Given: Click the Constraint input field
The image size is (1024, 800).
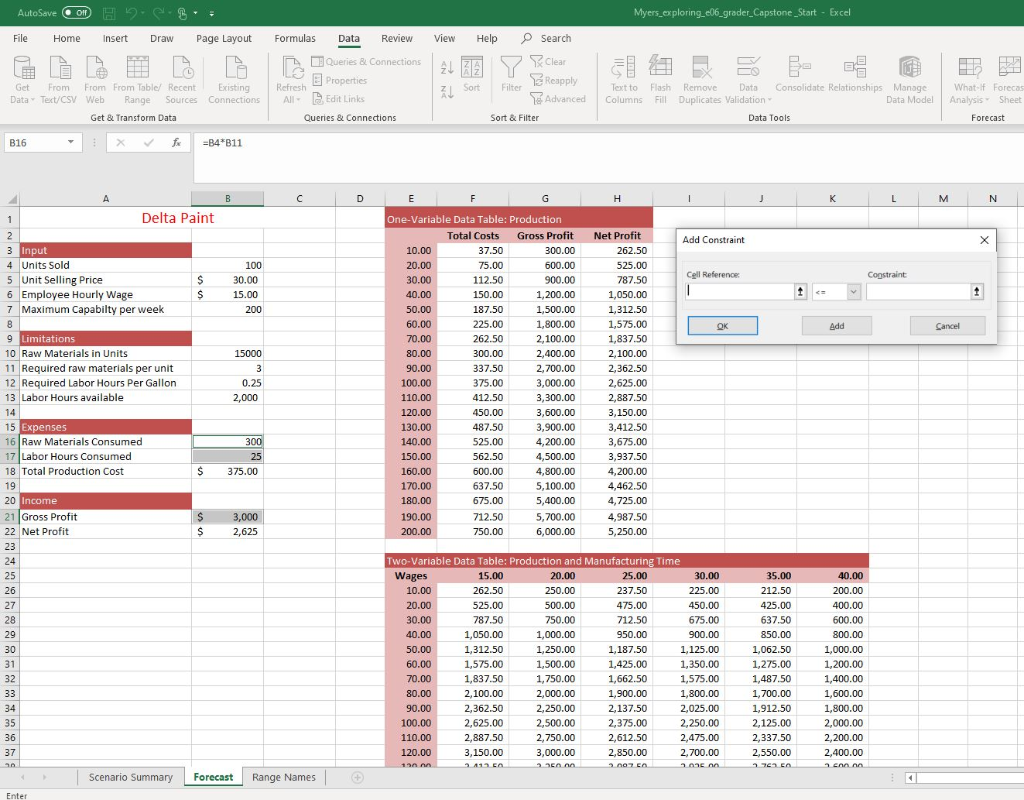Looking at the screenshot, I should coord(918,291).
